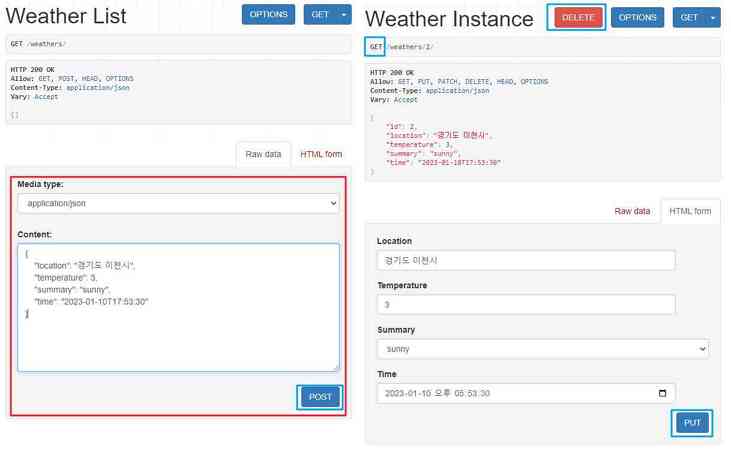The width and height of the screenshot is (731, 449).
Task: Switch to Raw data tab in Weather Instance
Action: pos(632,211)
